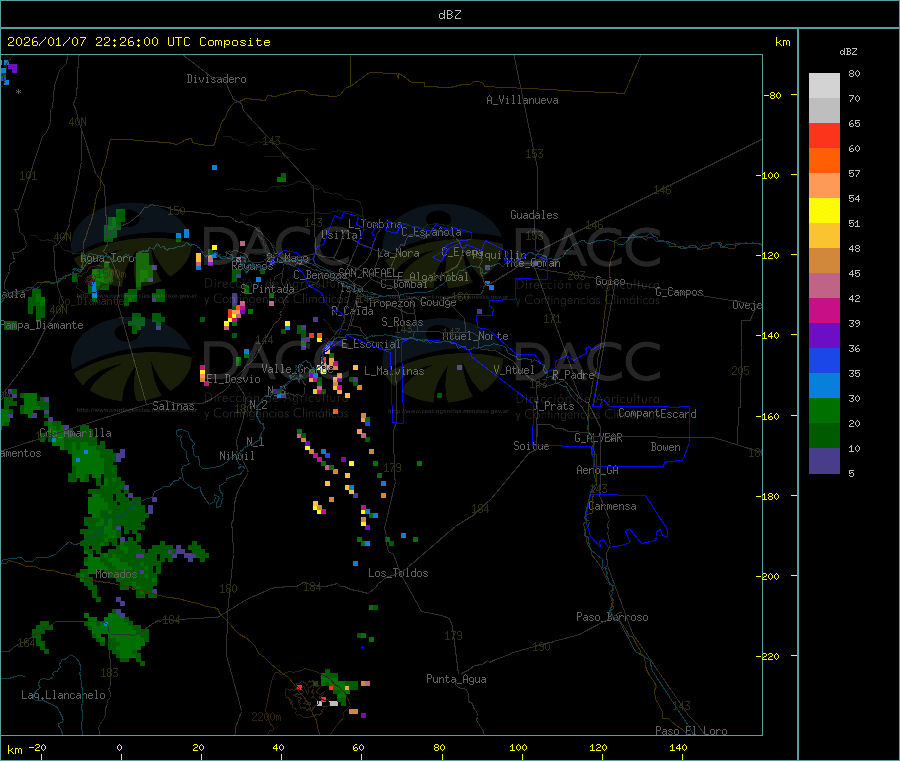Click the 'G_ALVEAR' map label

pos(598,438)
